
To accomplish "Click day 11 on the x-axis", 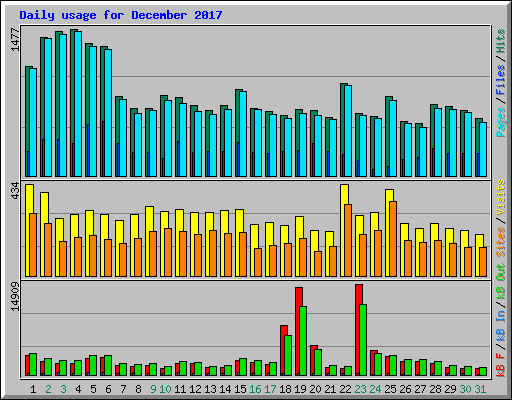I will 180,389.
